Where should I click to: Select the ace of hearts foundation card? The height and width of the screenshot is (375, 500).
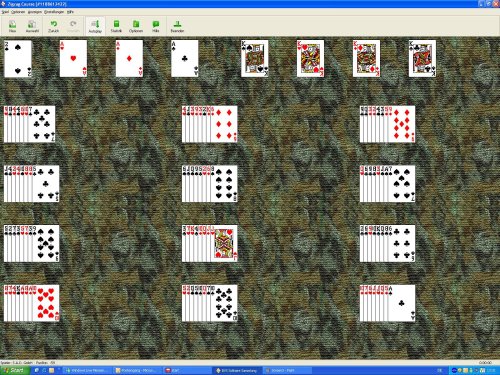[73, 59]
